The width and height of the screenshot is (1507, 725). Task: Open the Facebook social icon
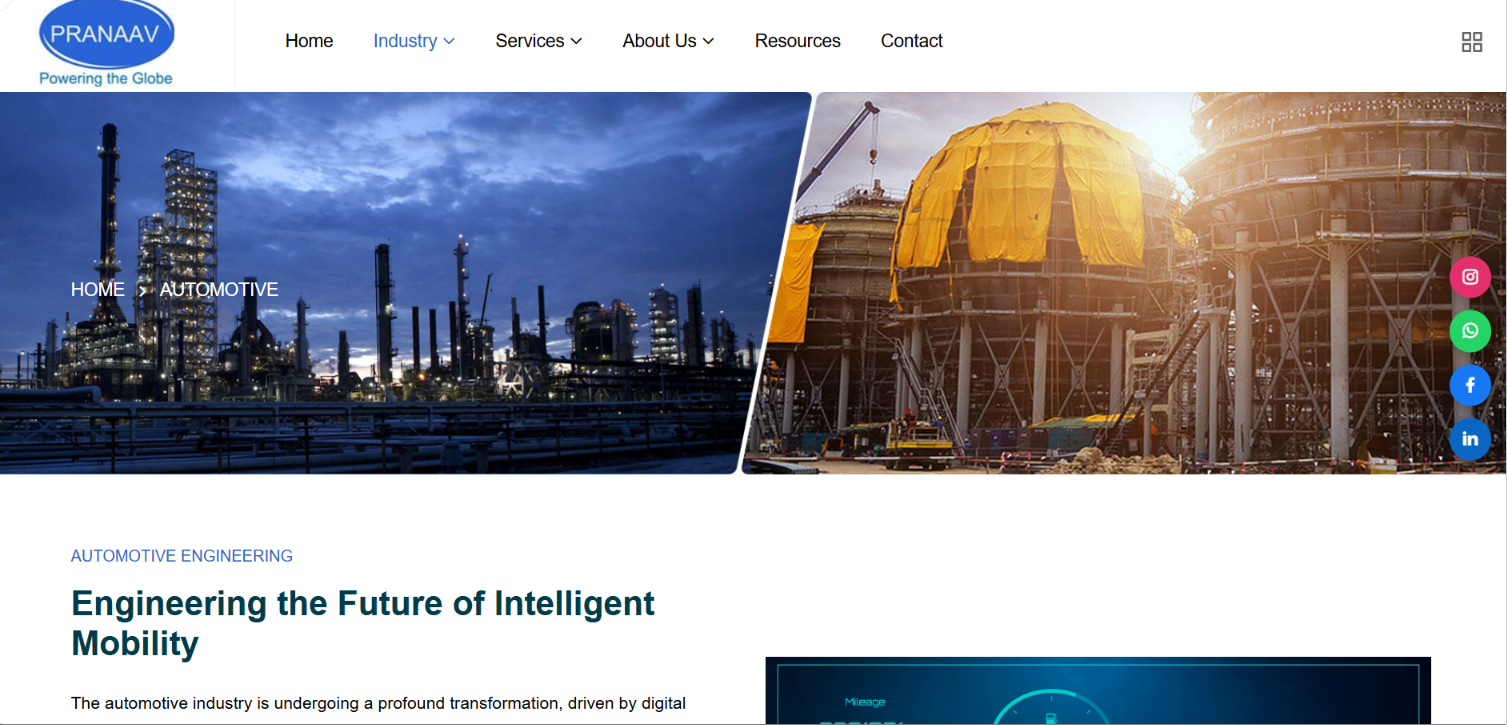point(1470,385)
